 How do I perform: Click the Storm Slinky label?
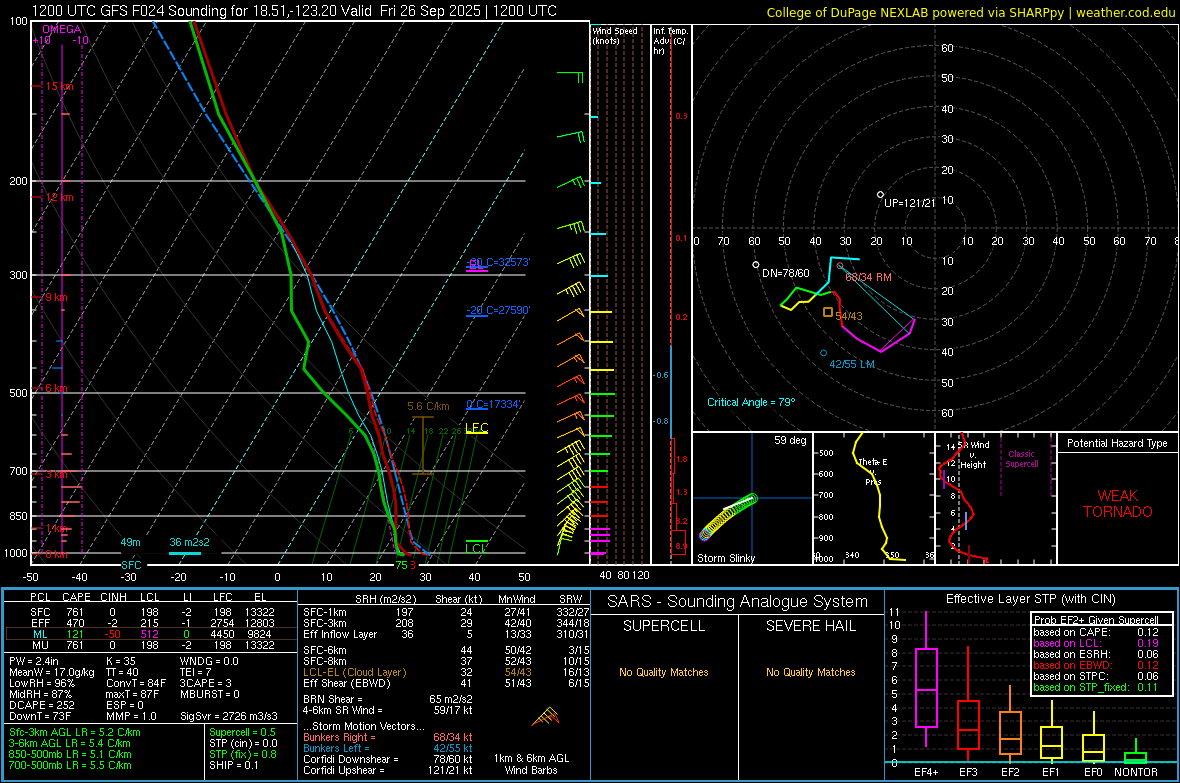tap(725, 558)
